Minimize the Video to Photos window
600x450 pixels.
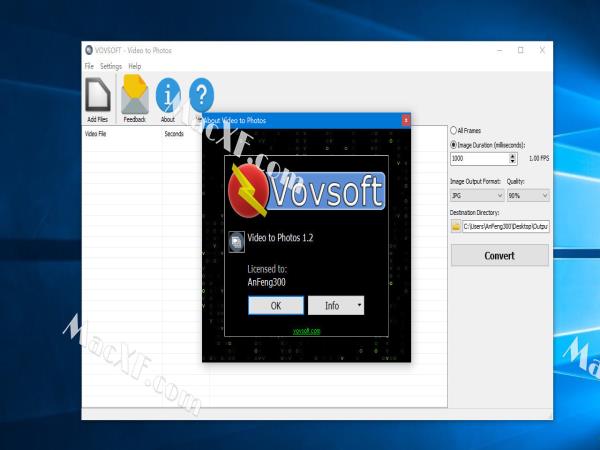point(500,50)
